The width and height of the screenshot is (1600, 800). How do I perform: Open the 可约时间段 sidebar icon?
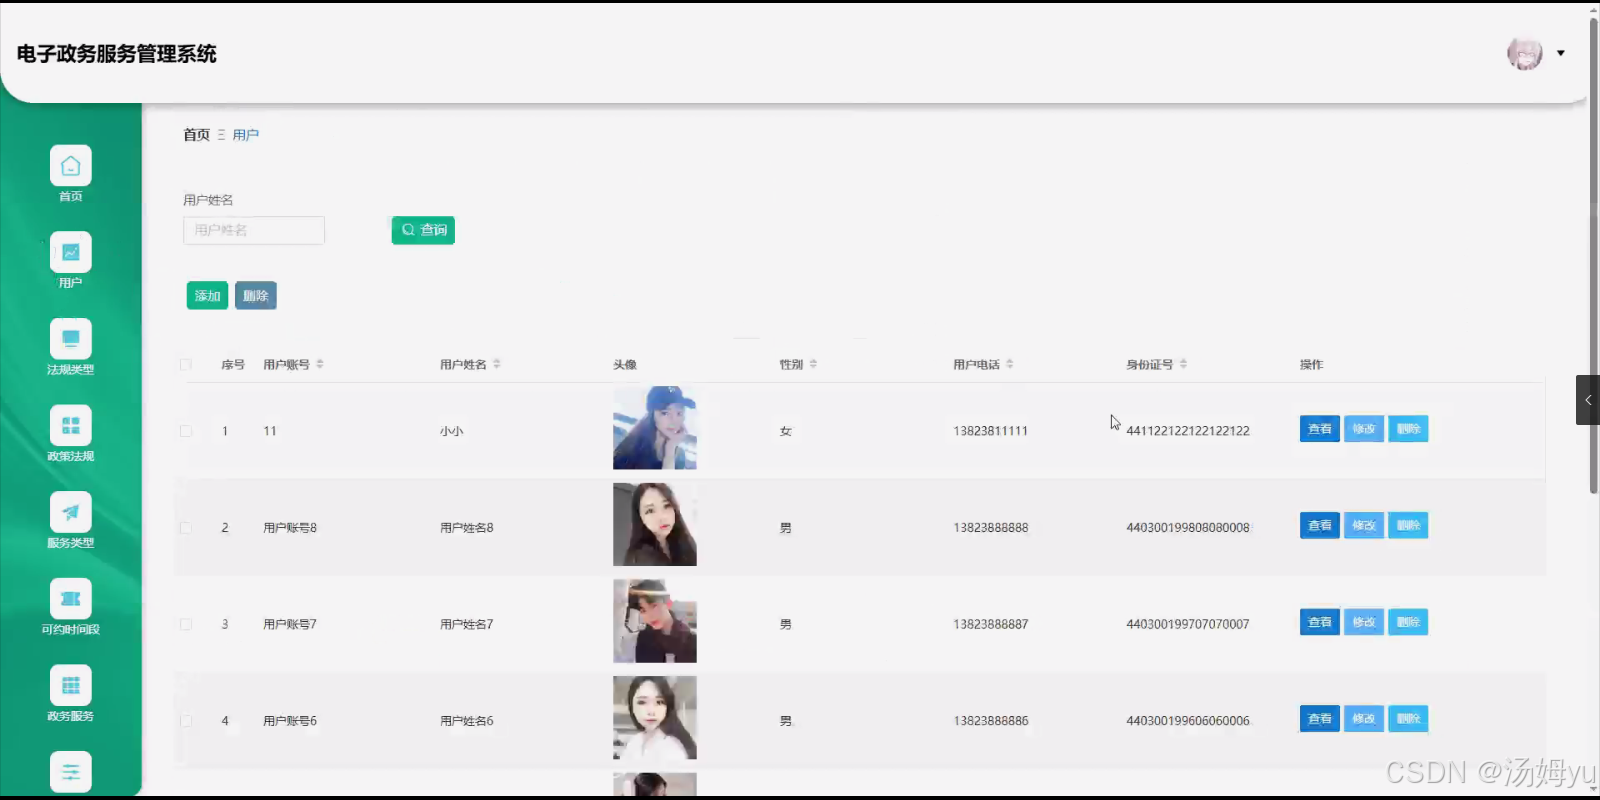pos(70,599)
